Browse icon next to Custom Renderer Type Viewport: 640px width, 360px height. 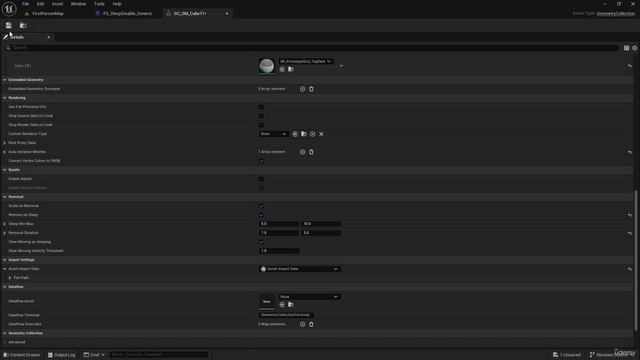304,134
